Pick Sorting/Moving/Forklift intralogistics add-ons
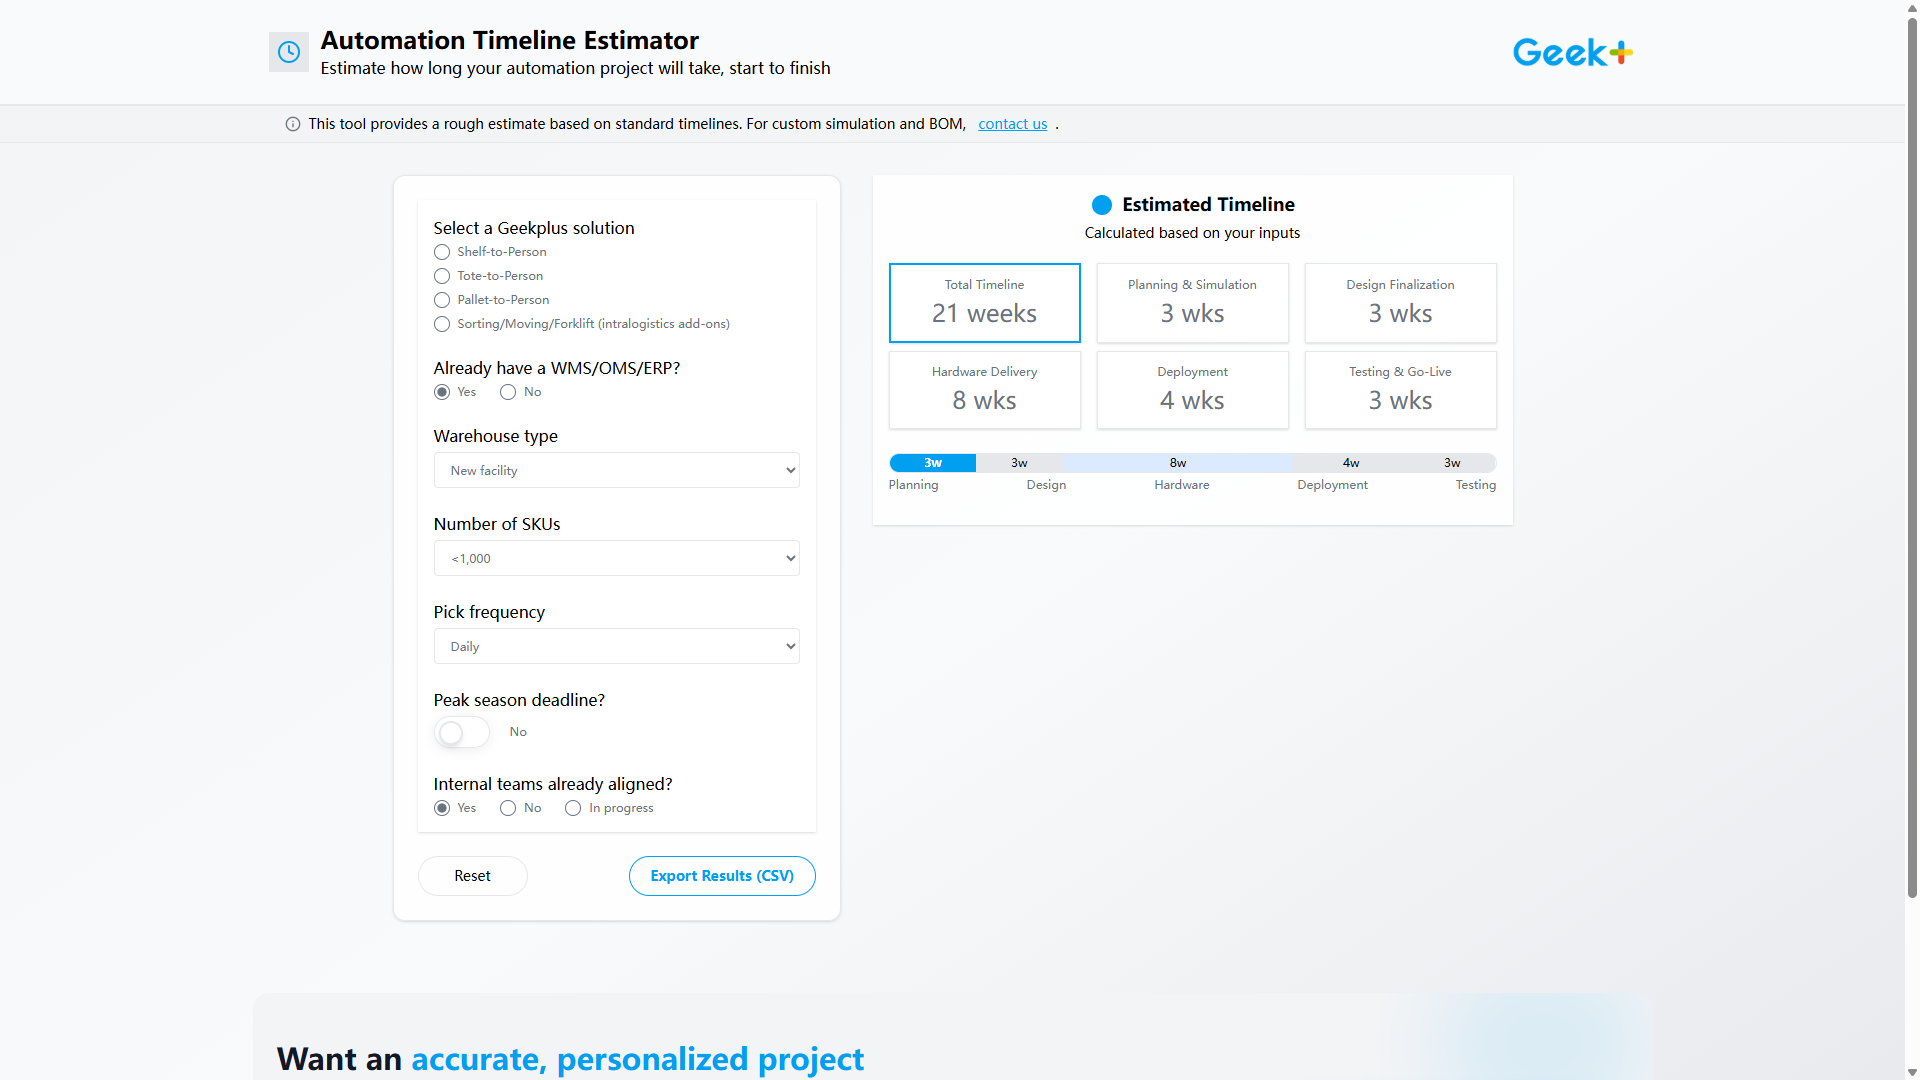 click(x=441, y=324)
